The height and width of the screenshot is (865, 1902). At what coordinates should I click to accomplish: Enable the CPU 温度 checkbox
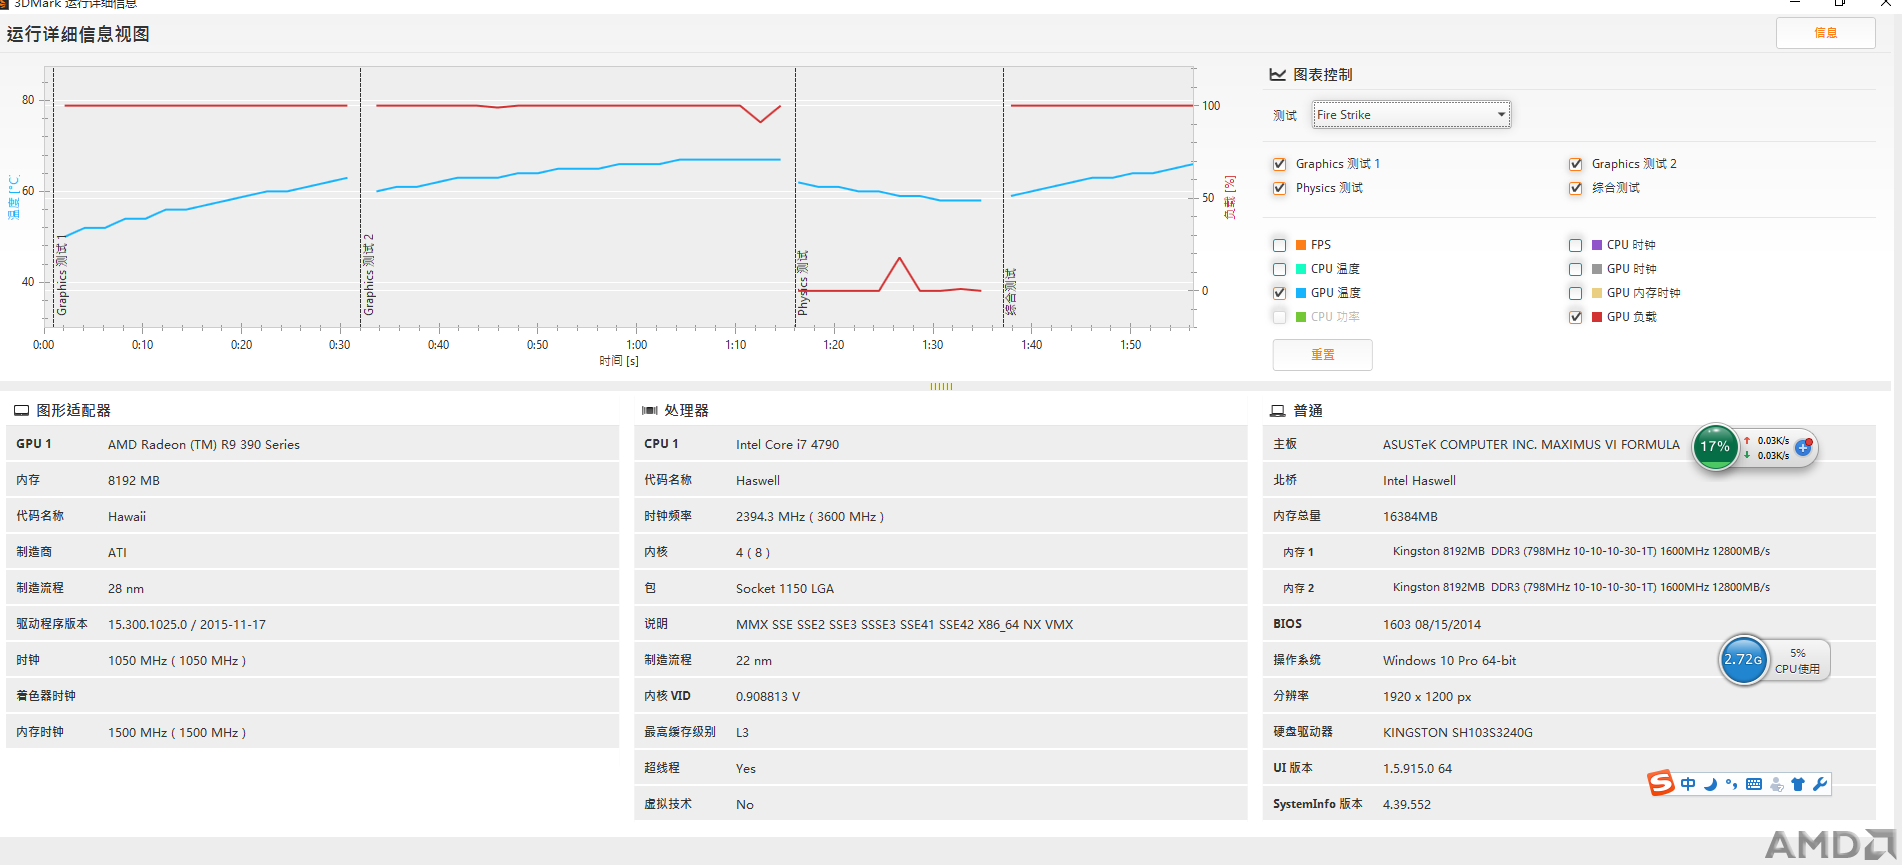pos(1279,269)
